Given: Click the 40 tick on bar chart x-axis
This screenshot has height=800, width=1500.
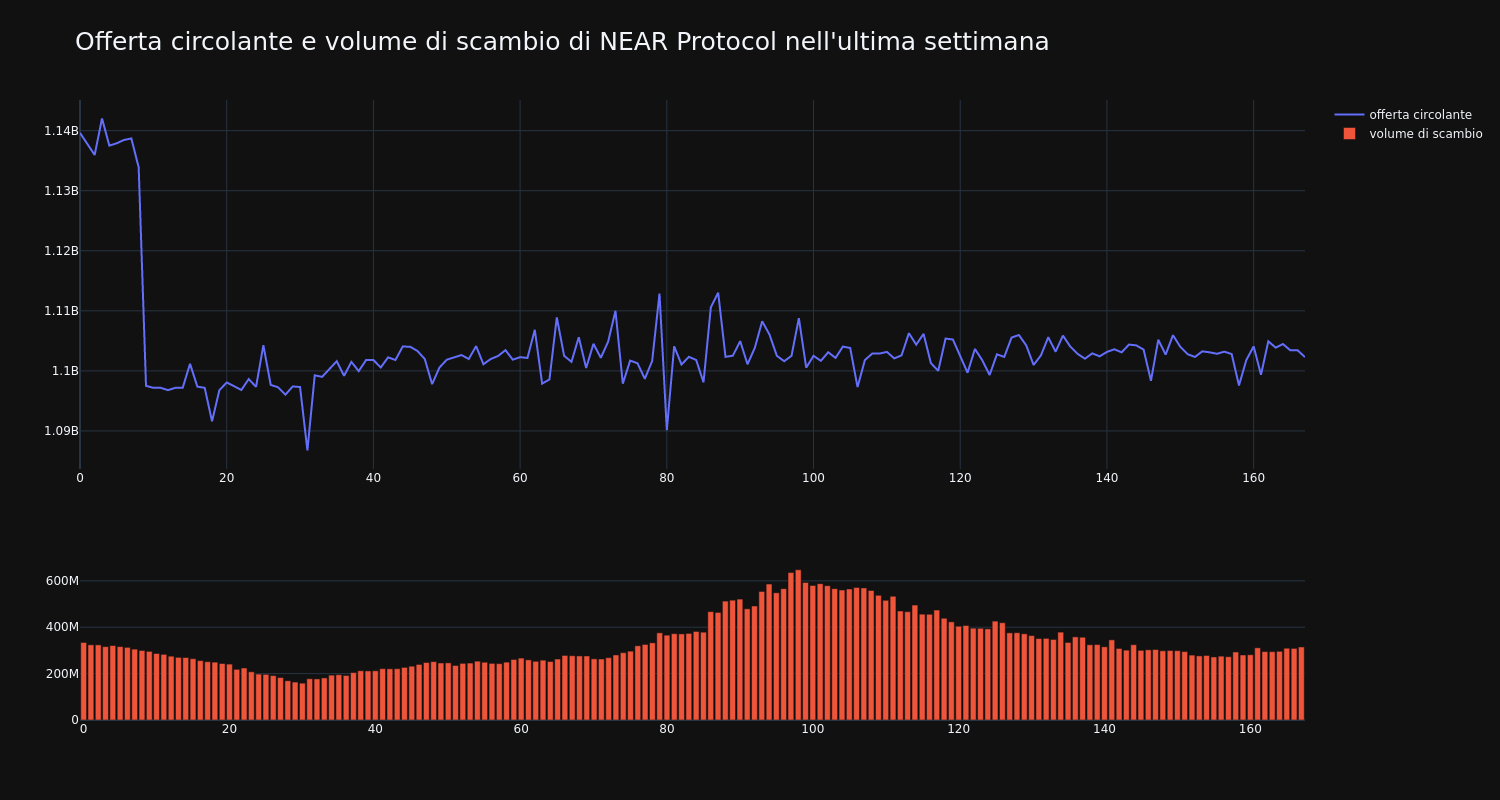Looking at the screenshot, I should (x=375, y=729).
